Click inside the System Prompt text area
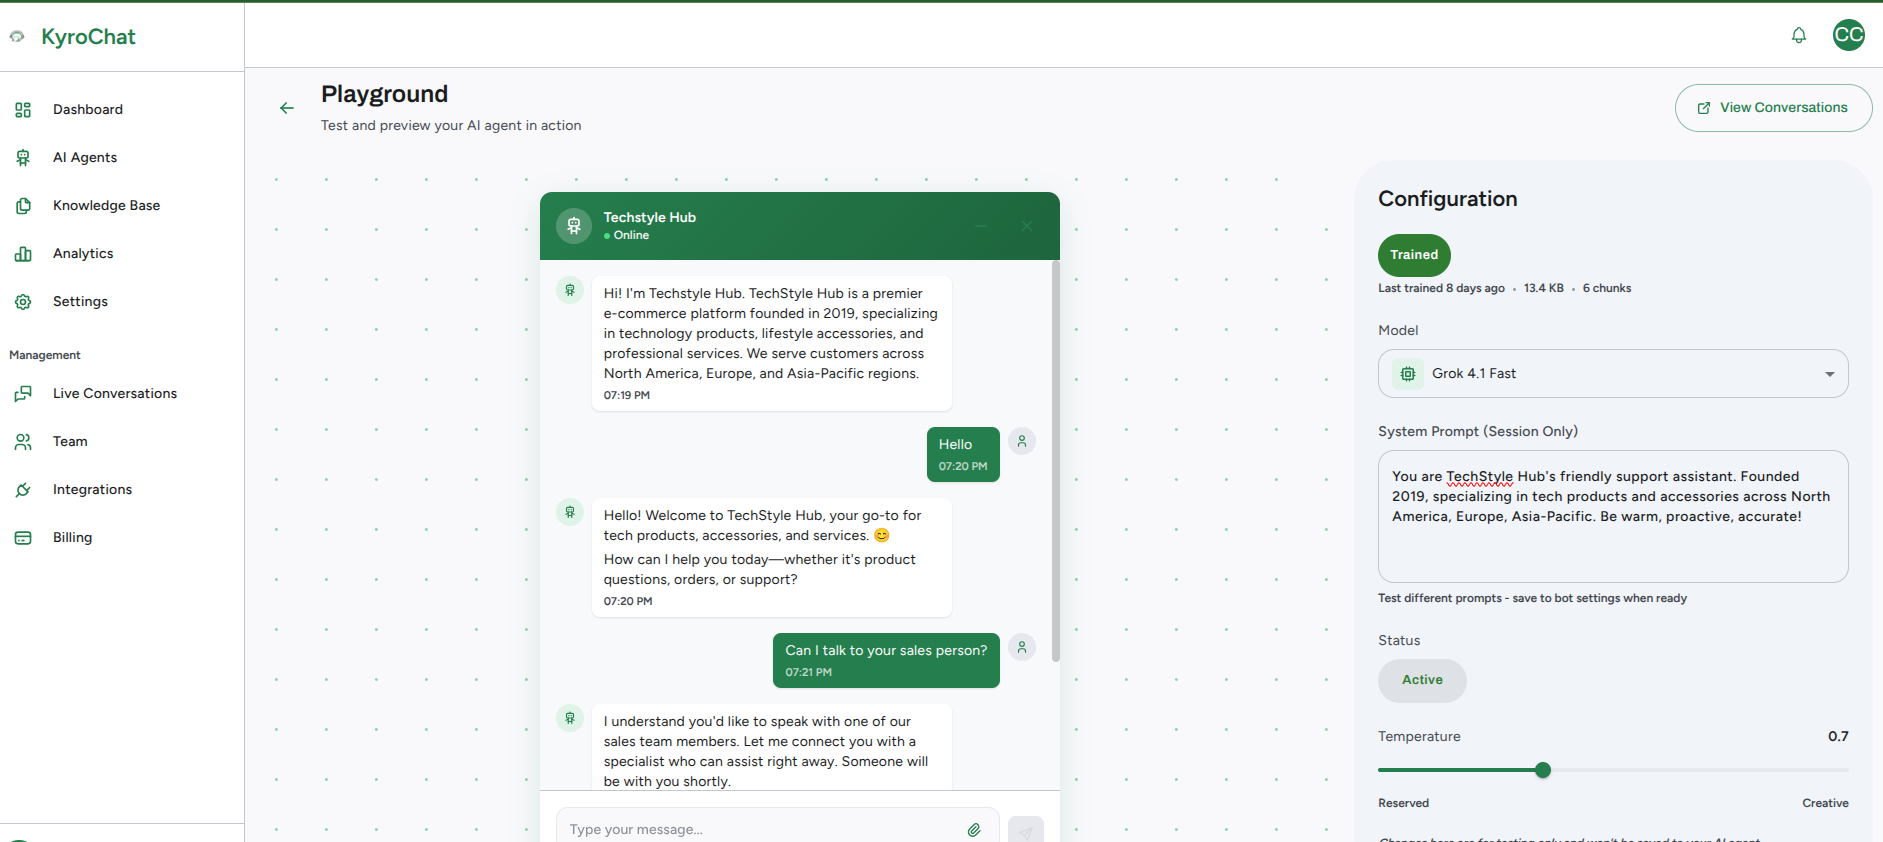1883x842 pixels. (x=1613, y=516)
